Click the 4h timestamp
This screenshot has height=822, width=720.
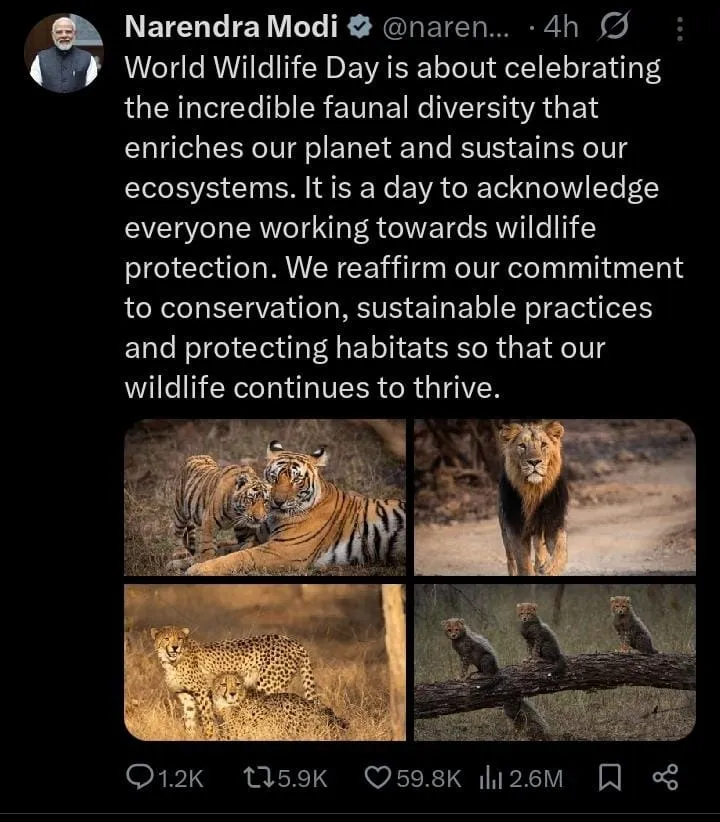click(x=560, y=29)
